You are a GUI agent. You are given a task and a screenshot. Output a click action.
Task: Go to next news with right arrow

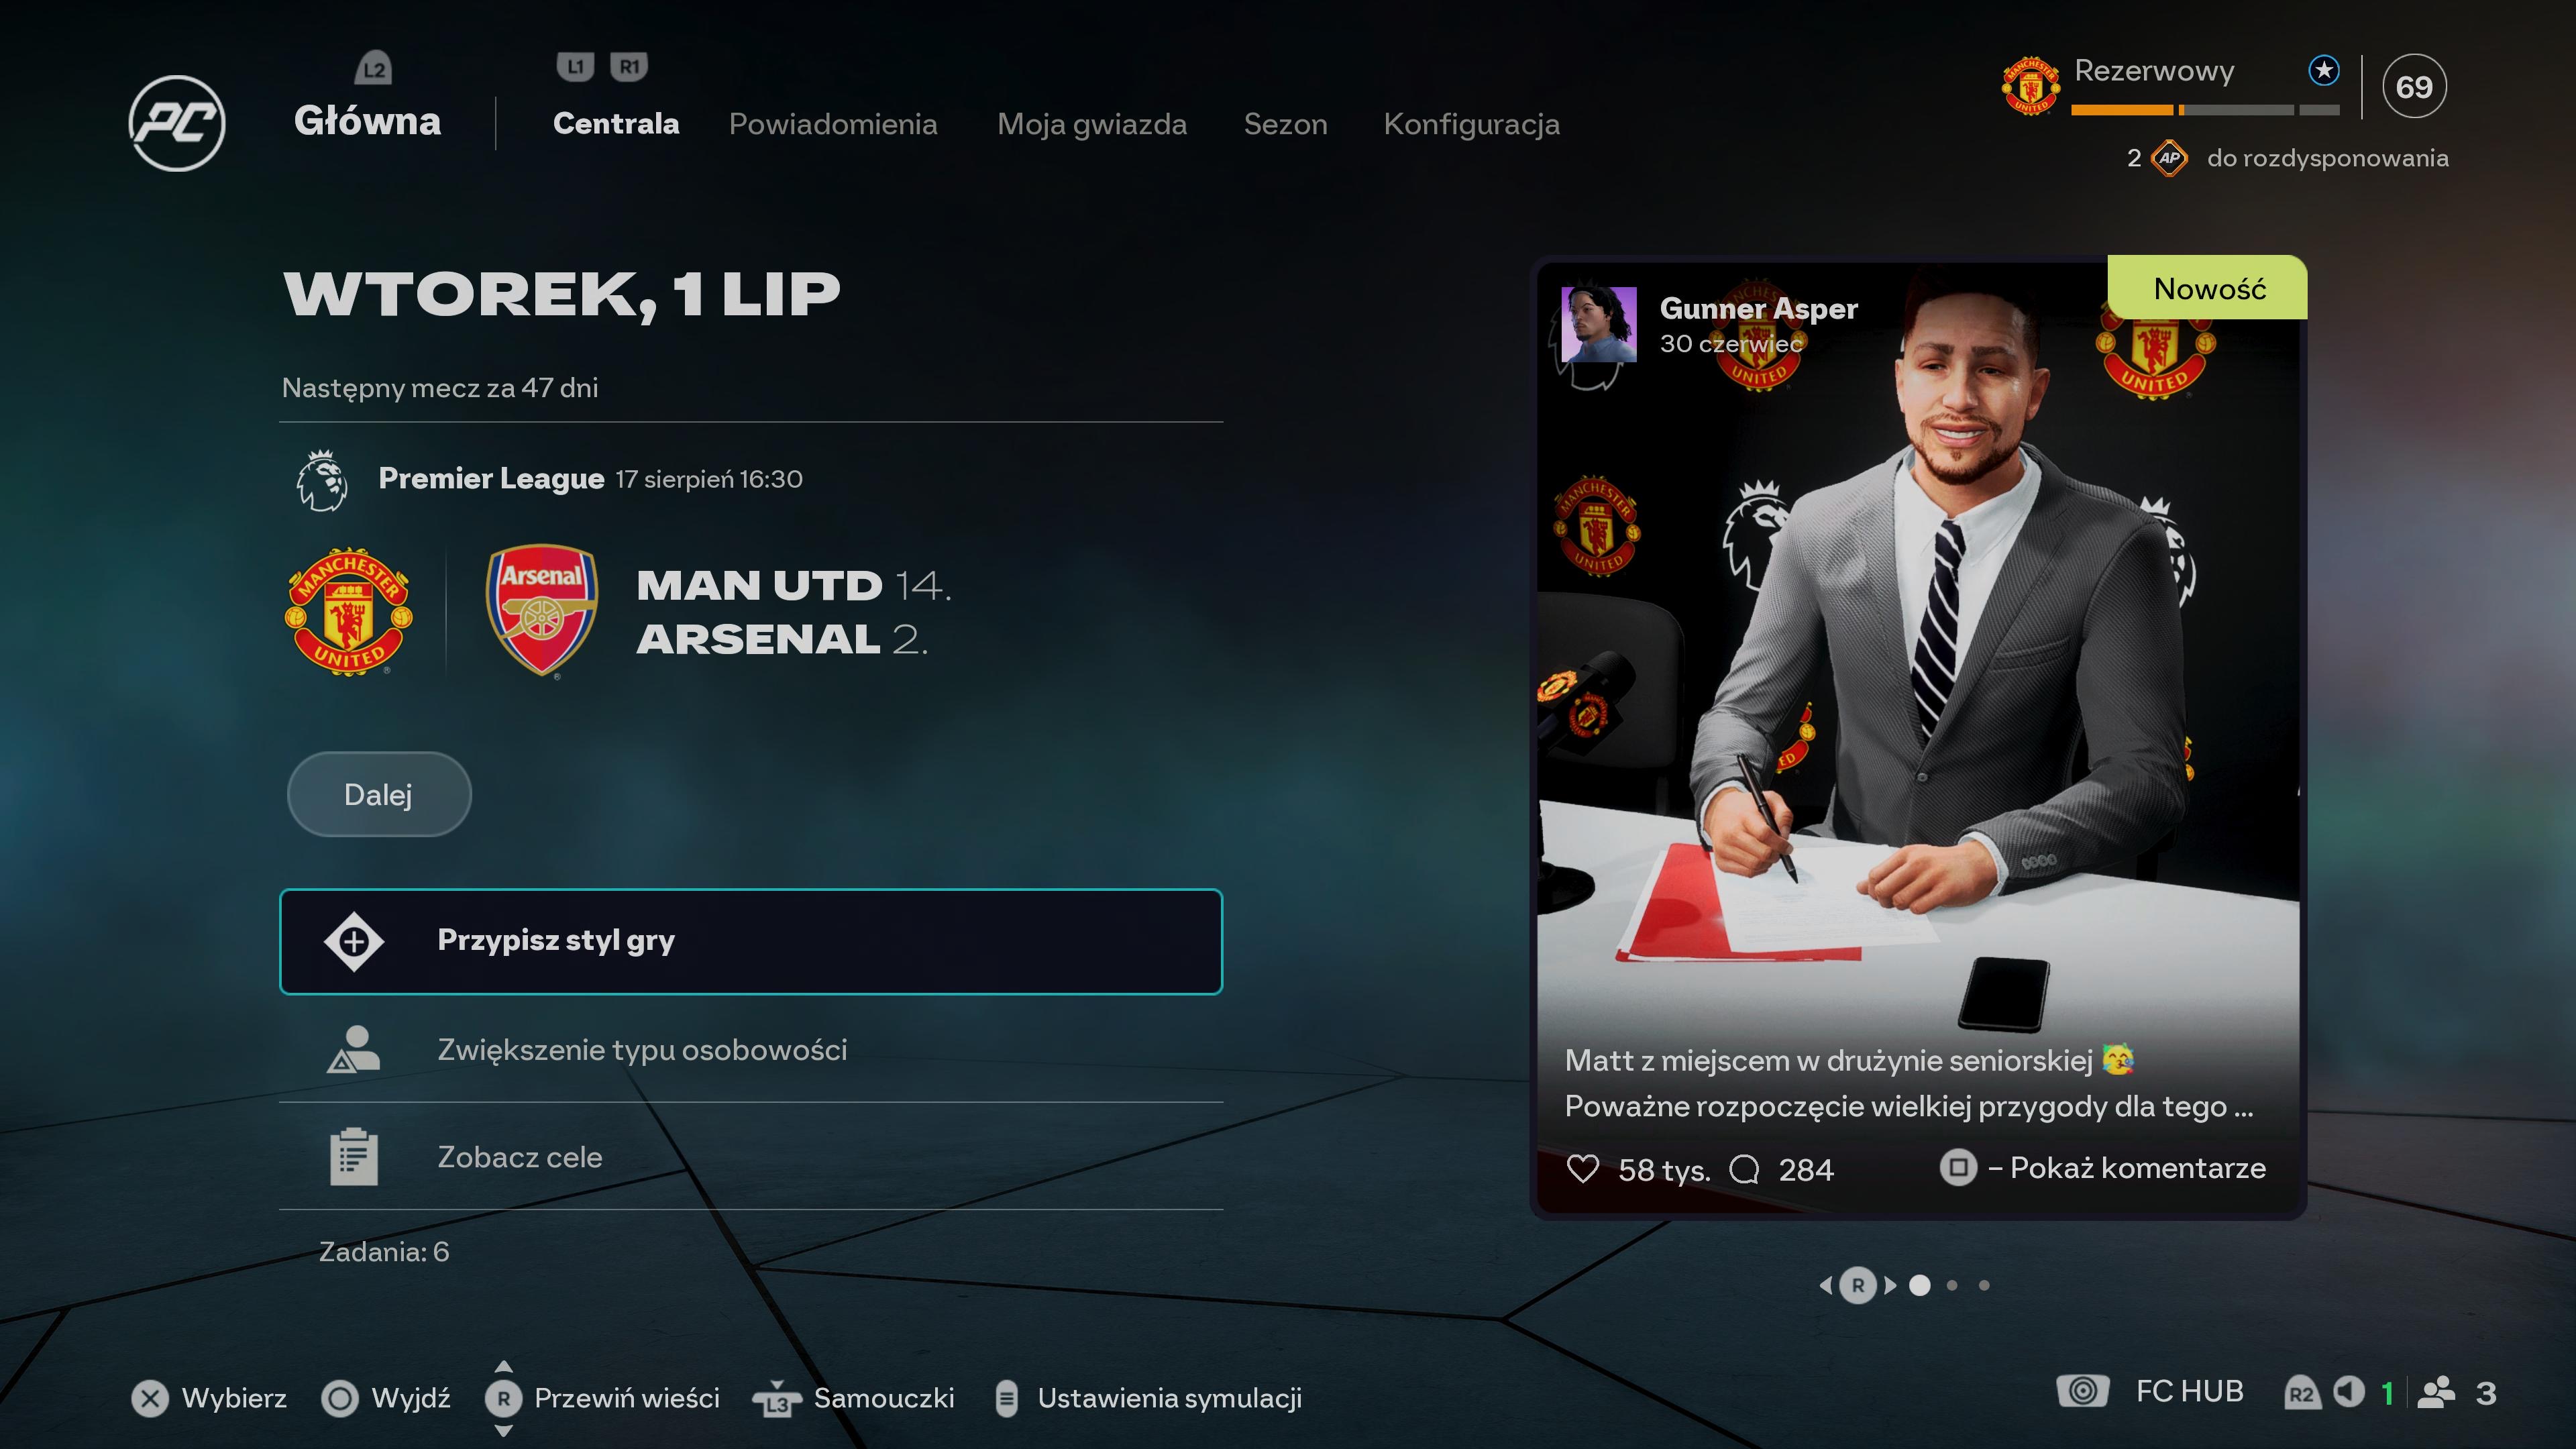(1890, 1285)
